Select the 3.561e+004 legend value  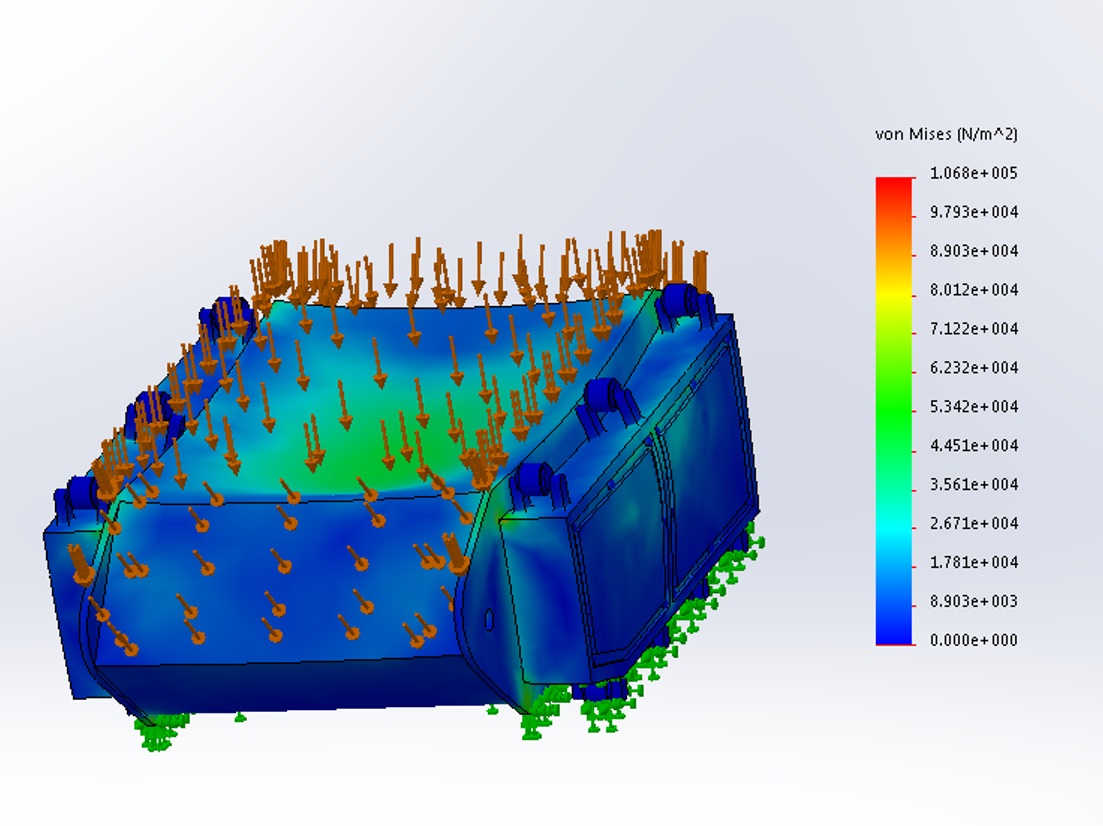(x=974, y=485)
